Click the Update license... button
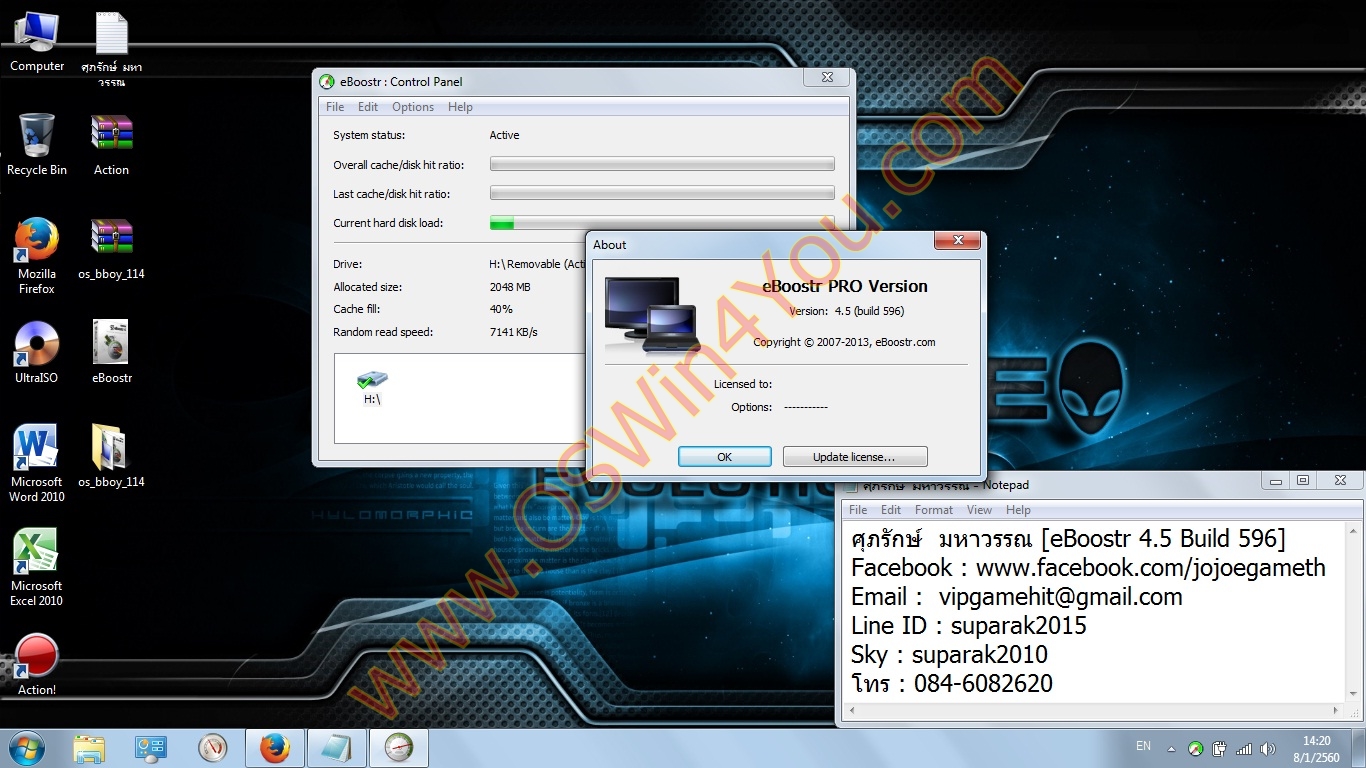The width and height of the screenshot is (1366, 768). pos(855,457)
